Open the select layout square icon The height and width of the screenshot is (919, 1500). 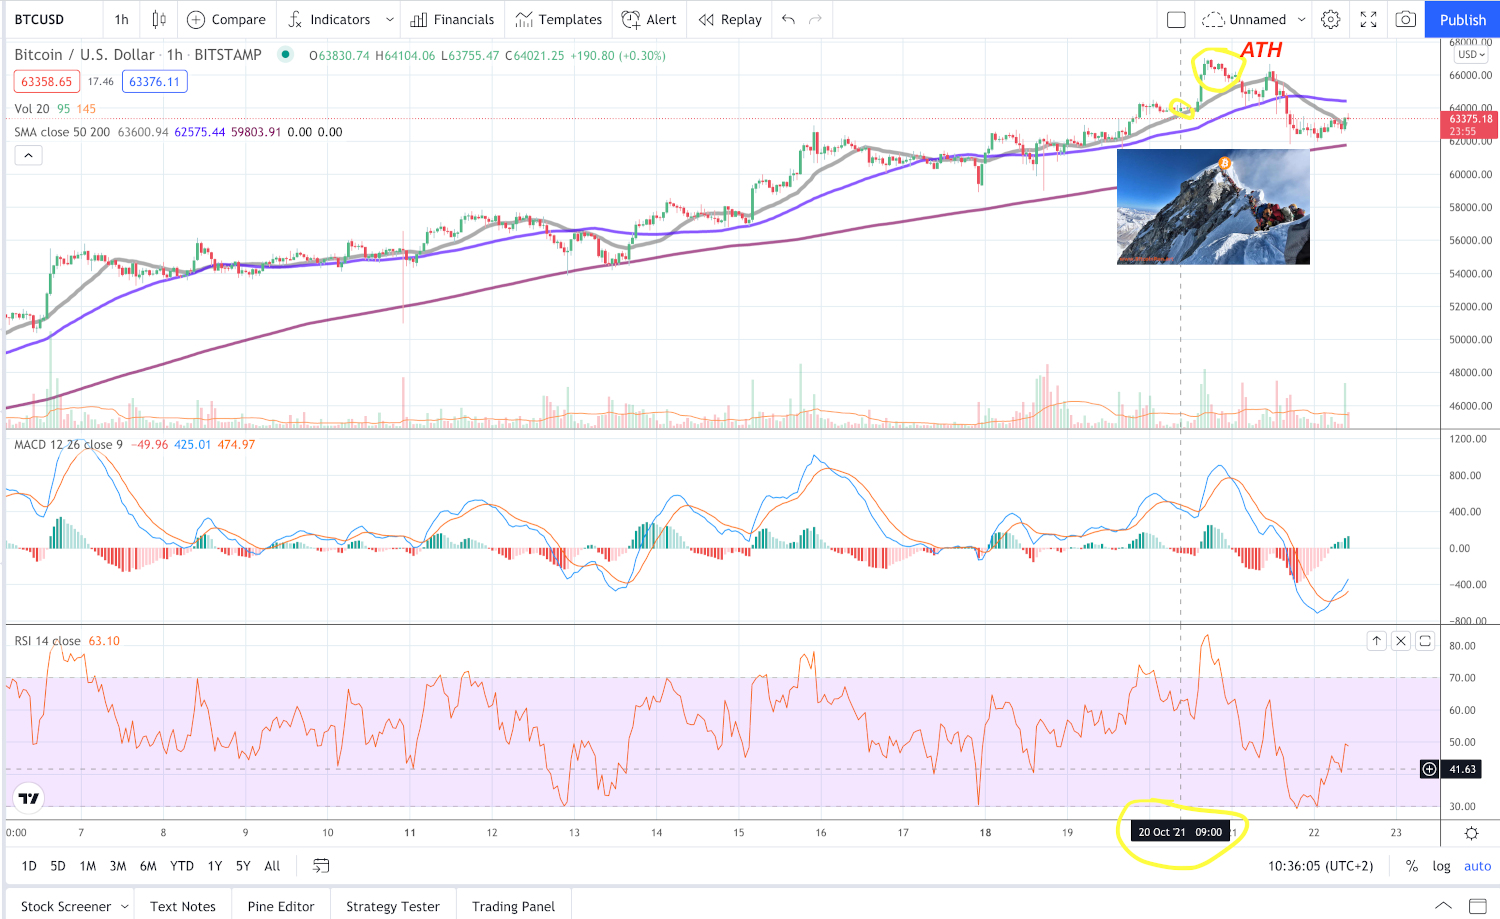tap(1176, 19)
